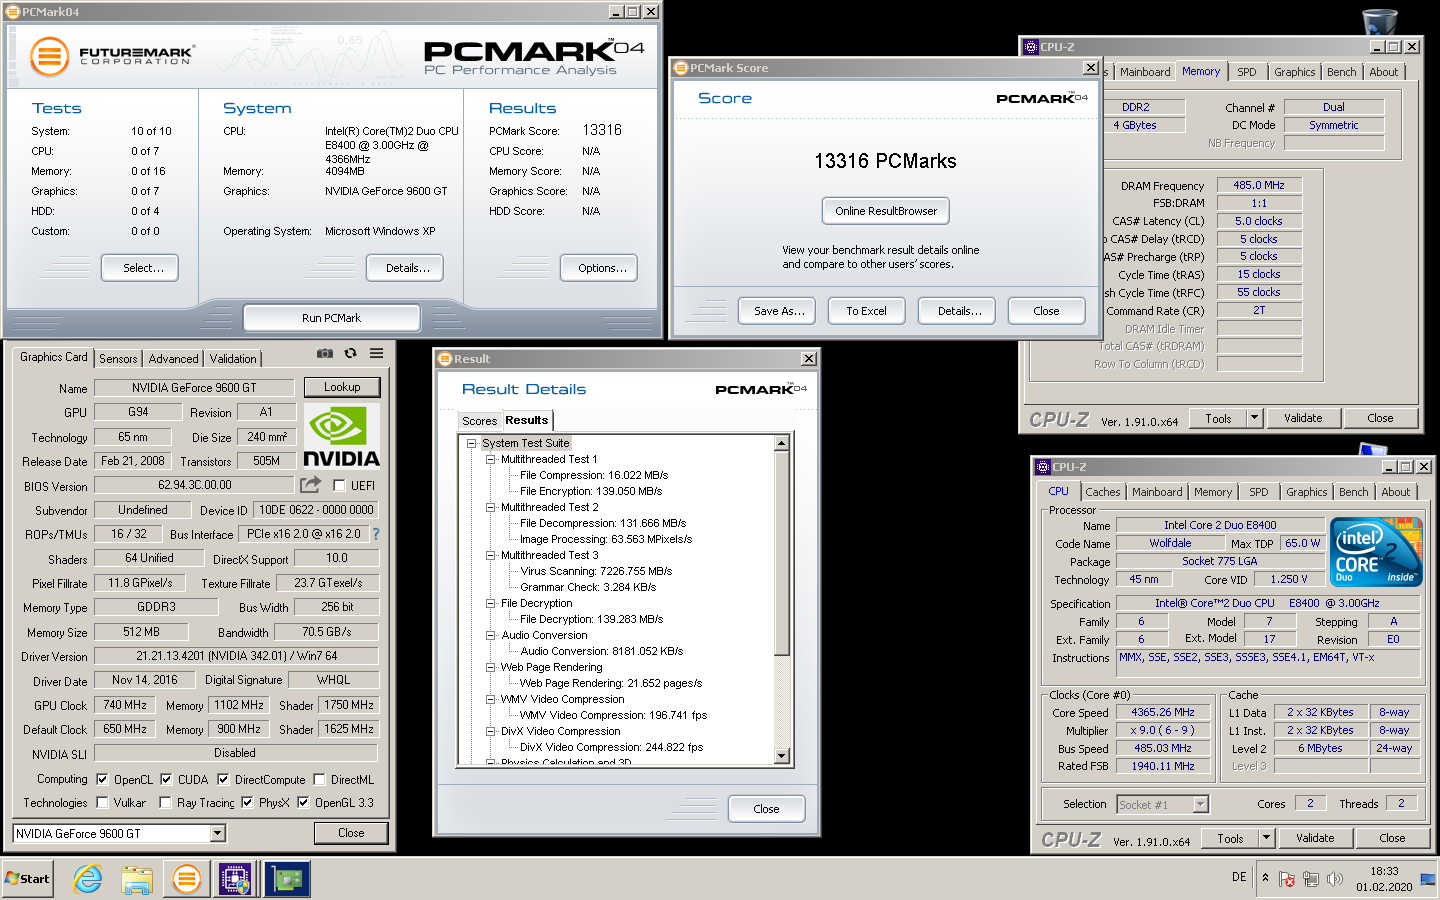Switch to PCMark04 taskbar icon
This screenshot has width=1440, height=900.
click(186, 879)
